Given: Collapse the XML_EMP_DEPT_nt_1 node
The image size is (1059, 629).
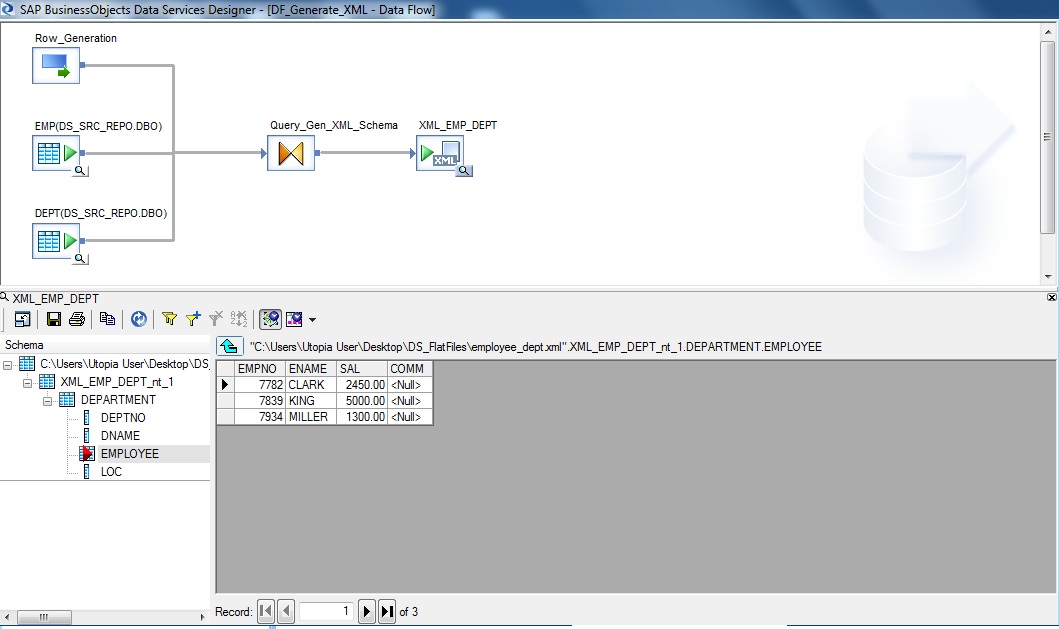Looking at the screenshot, I should click(27, 382).
